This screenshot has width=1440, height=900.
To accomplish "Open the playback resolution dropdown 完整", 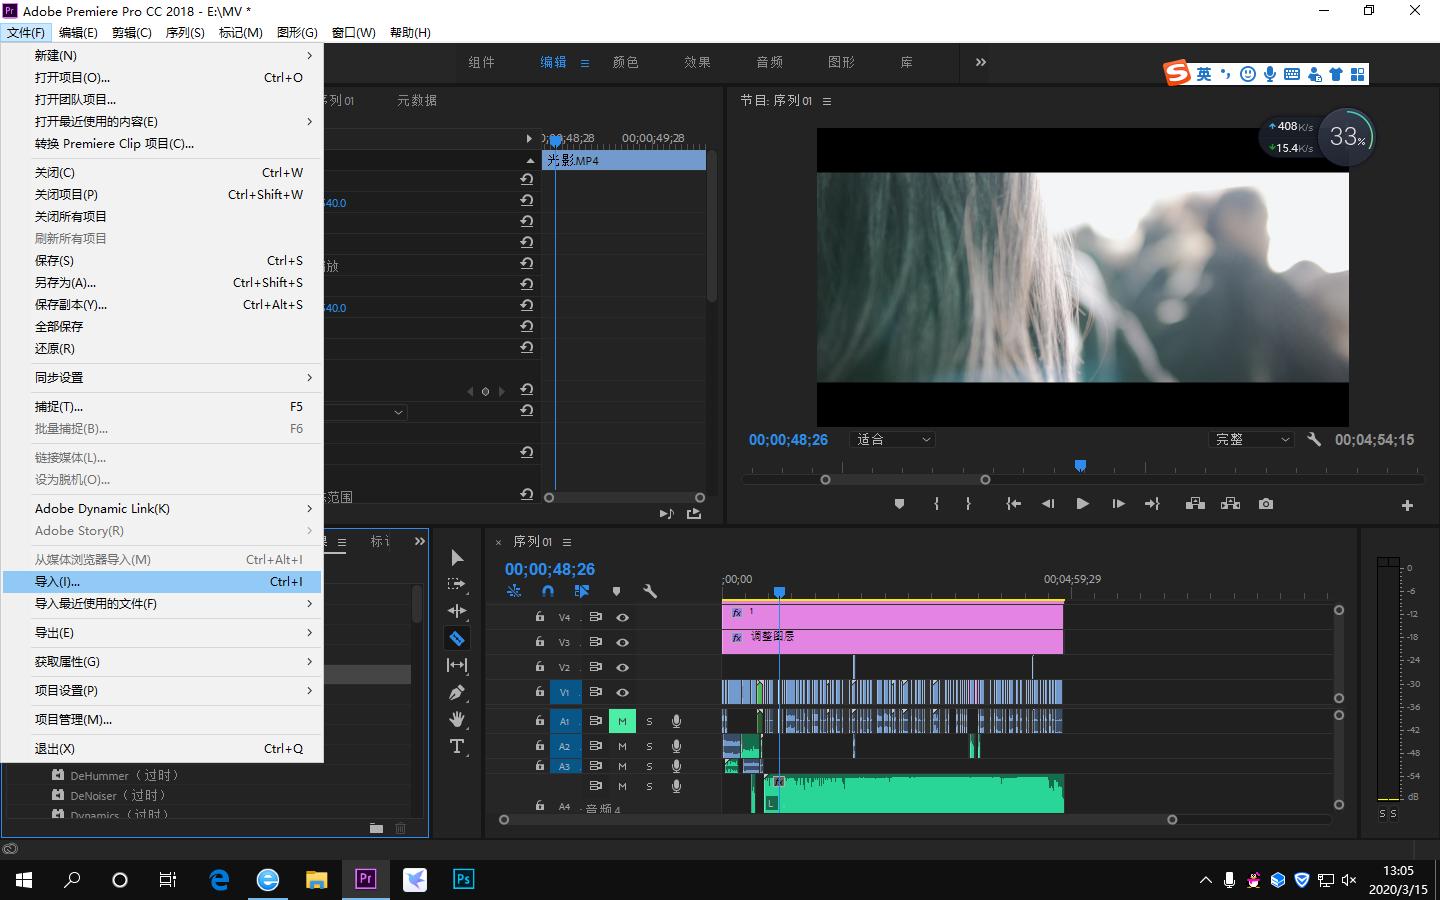I will tap(1251, 439).
